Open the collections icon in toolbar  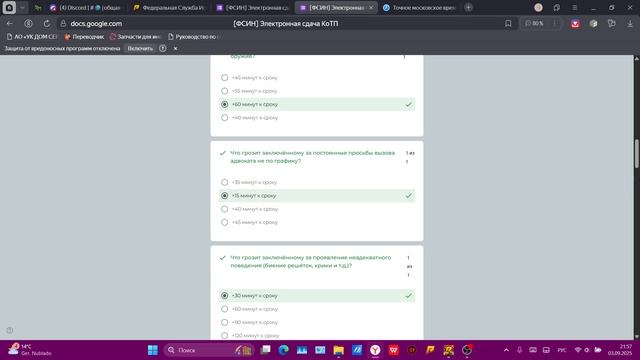[611, 24]
